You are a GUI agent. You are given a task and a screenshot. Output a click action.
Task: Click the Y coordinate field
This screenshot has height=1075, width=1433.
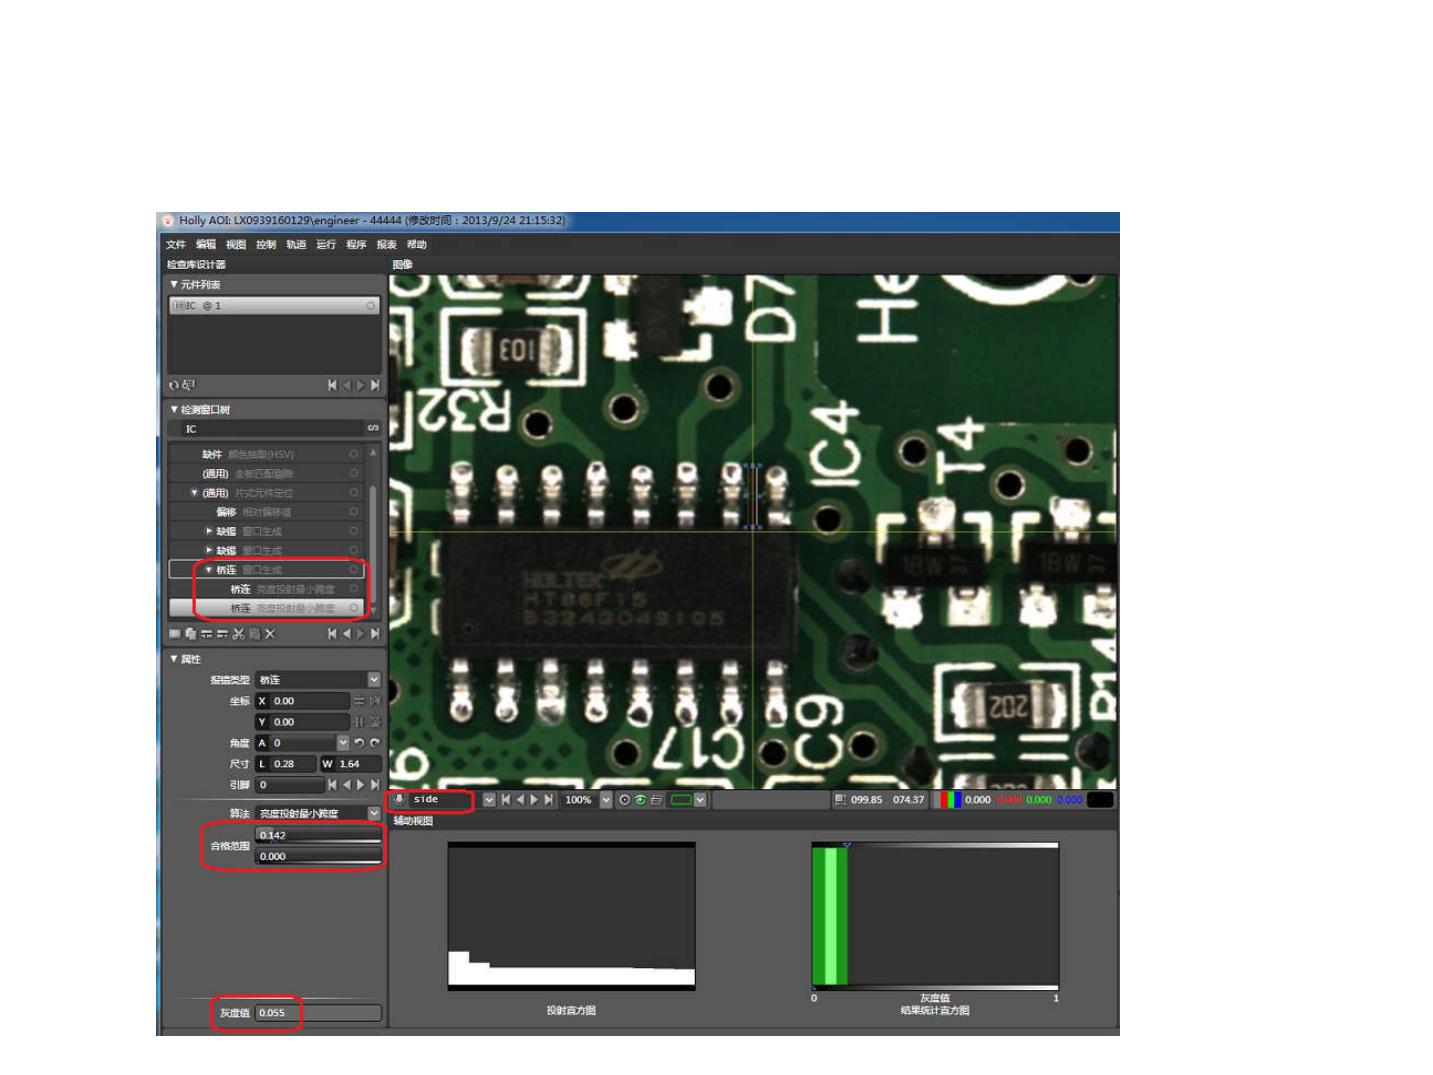click(303, 722)
